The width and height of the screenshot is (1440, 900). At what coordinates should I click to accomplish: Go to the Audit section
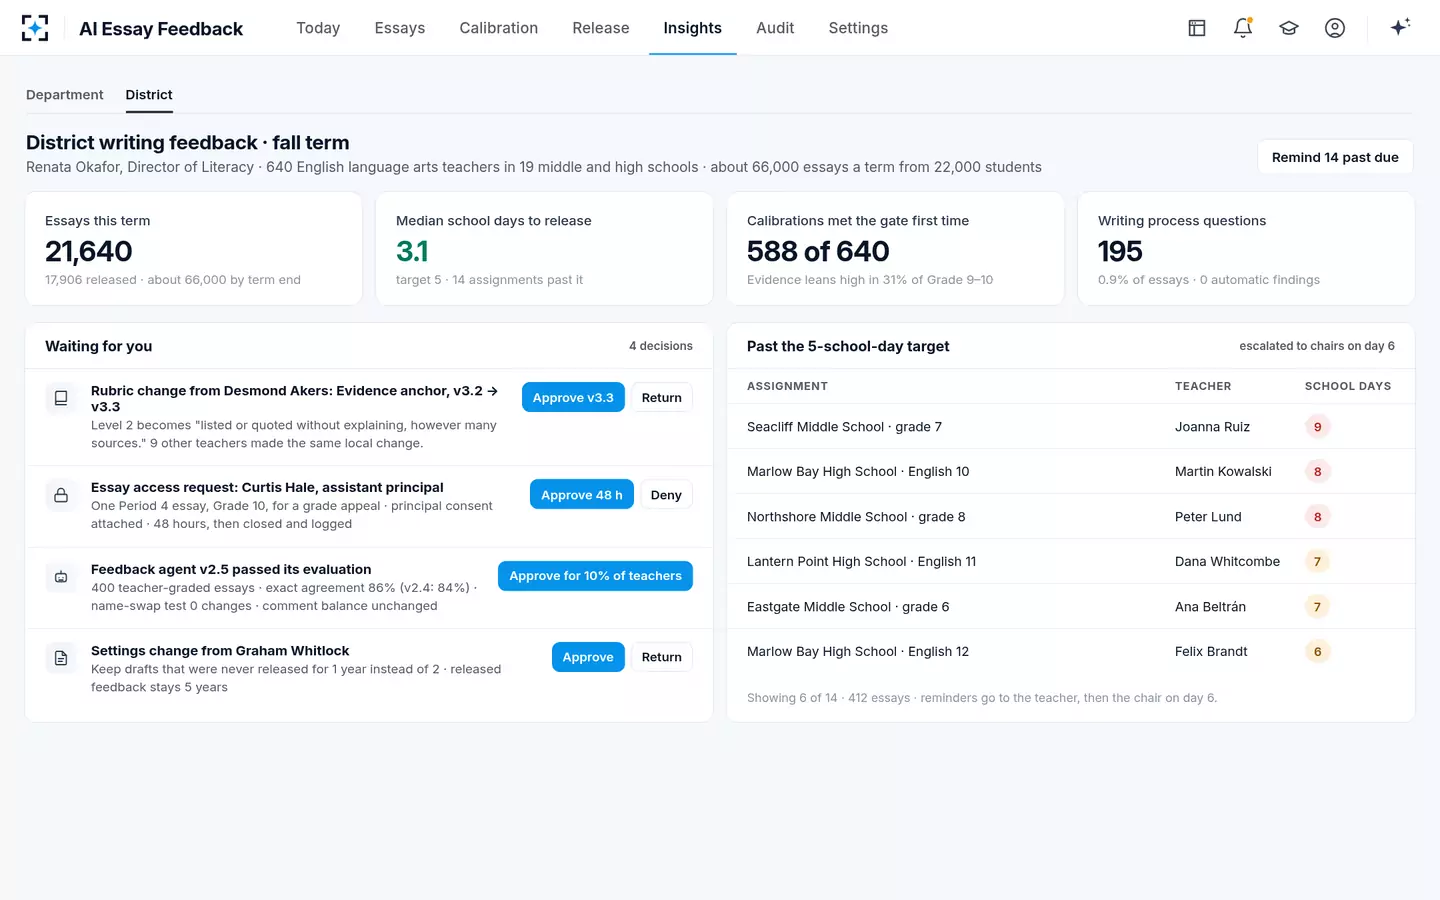pos(775,28)
